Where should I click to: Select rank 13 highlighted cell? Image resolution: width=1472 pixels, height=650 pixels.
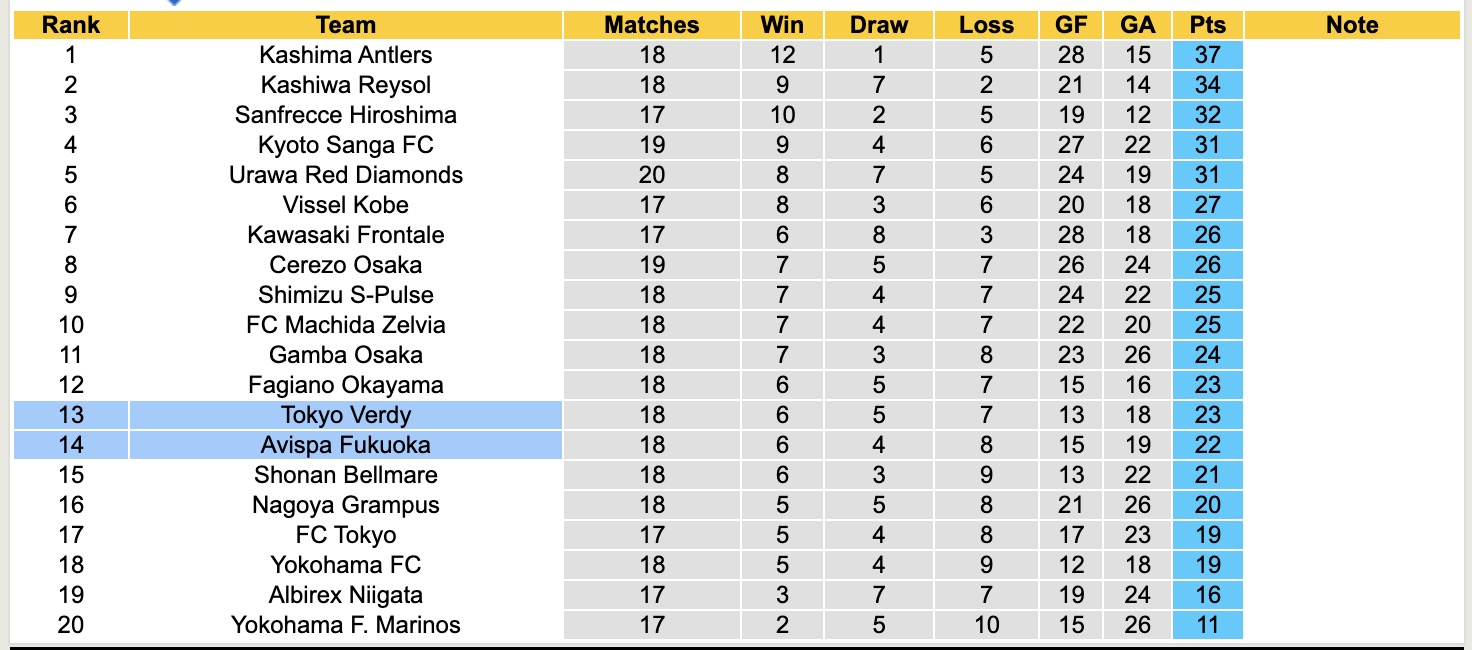(71, 415)
